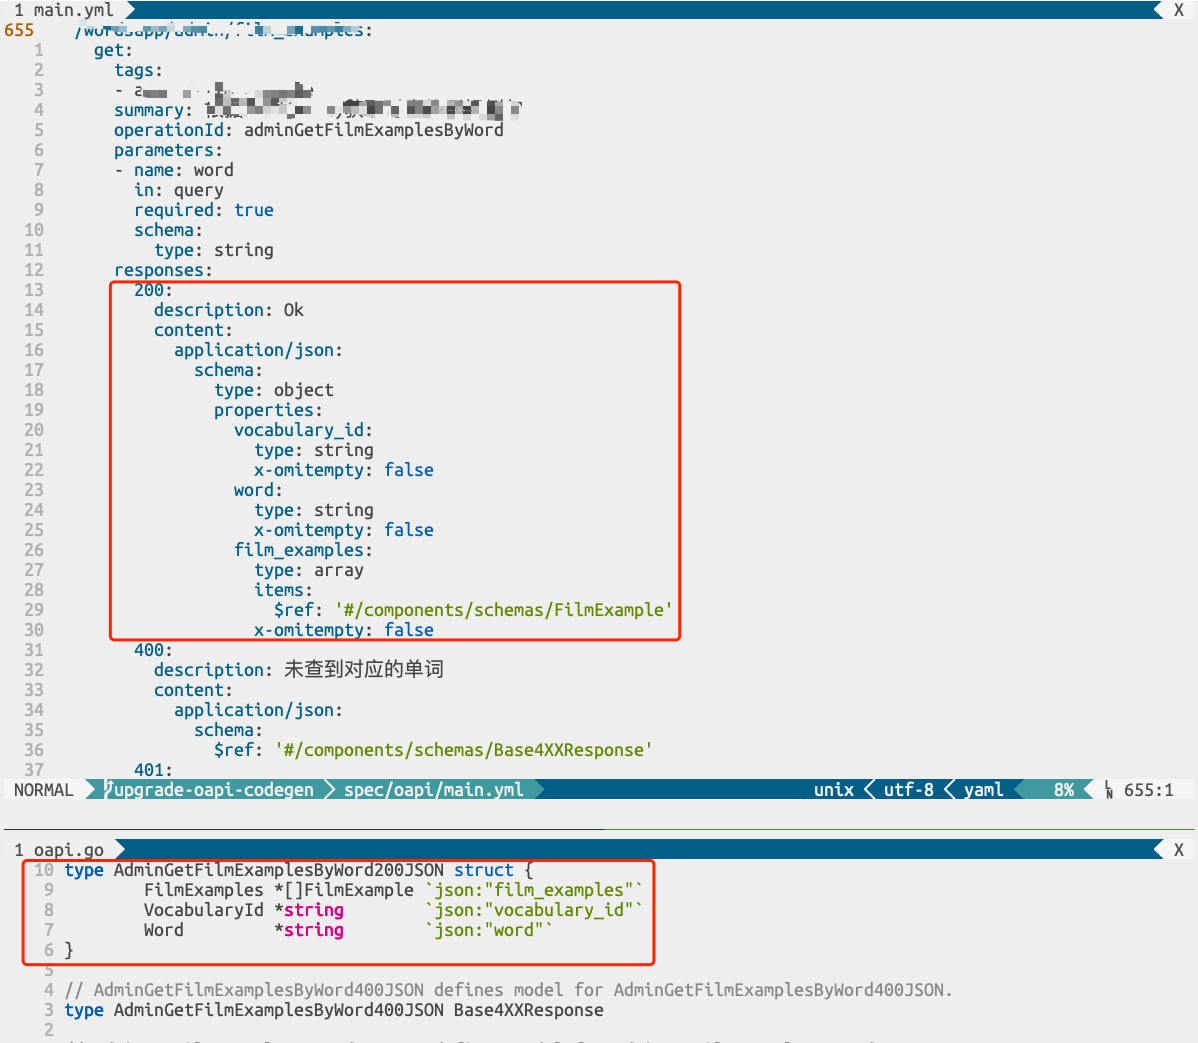1198x1043 pixels.
Task: Click the FilmExample $ref string
Action: click(503, 610)
